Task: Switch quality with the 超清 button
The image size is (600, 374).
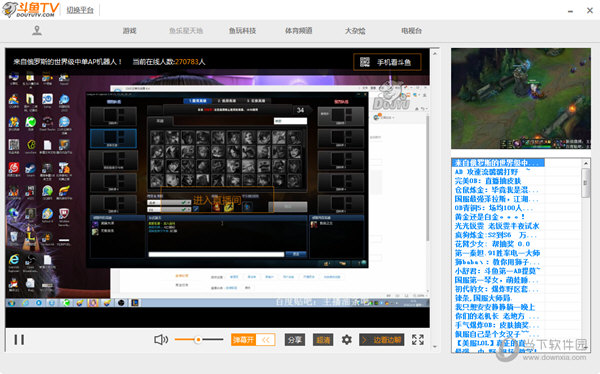Action: coord(323,340)
